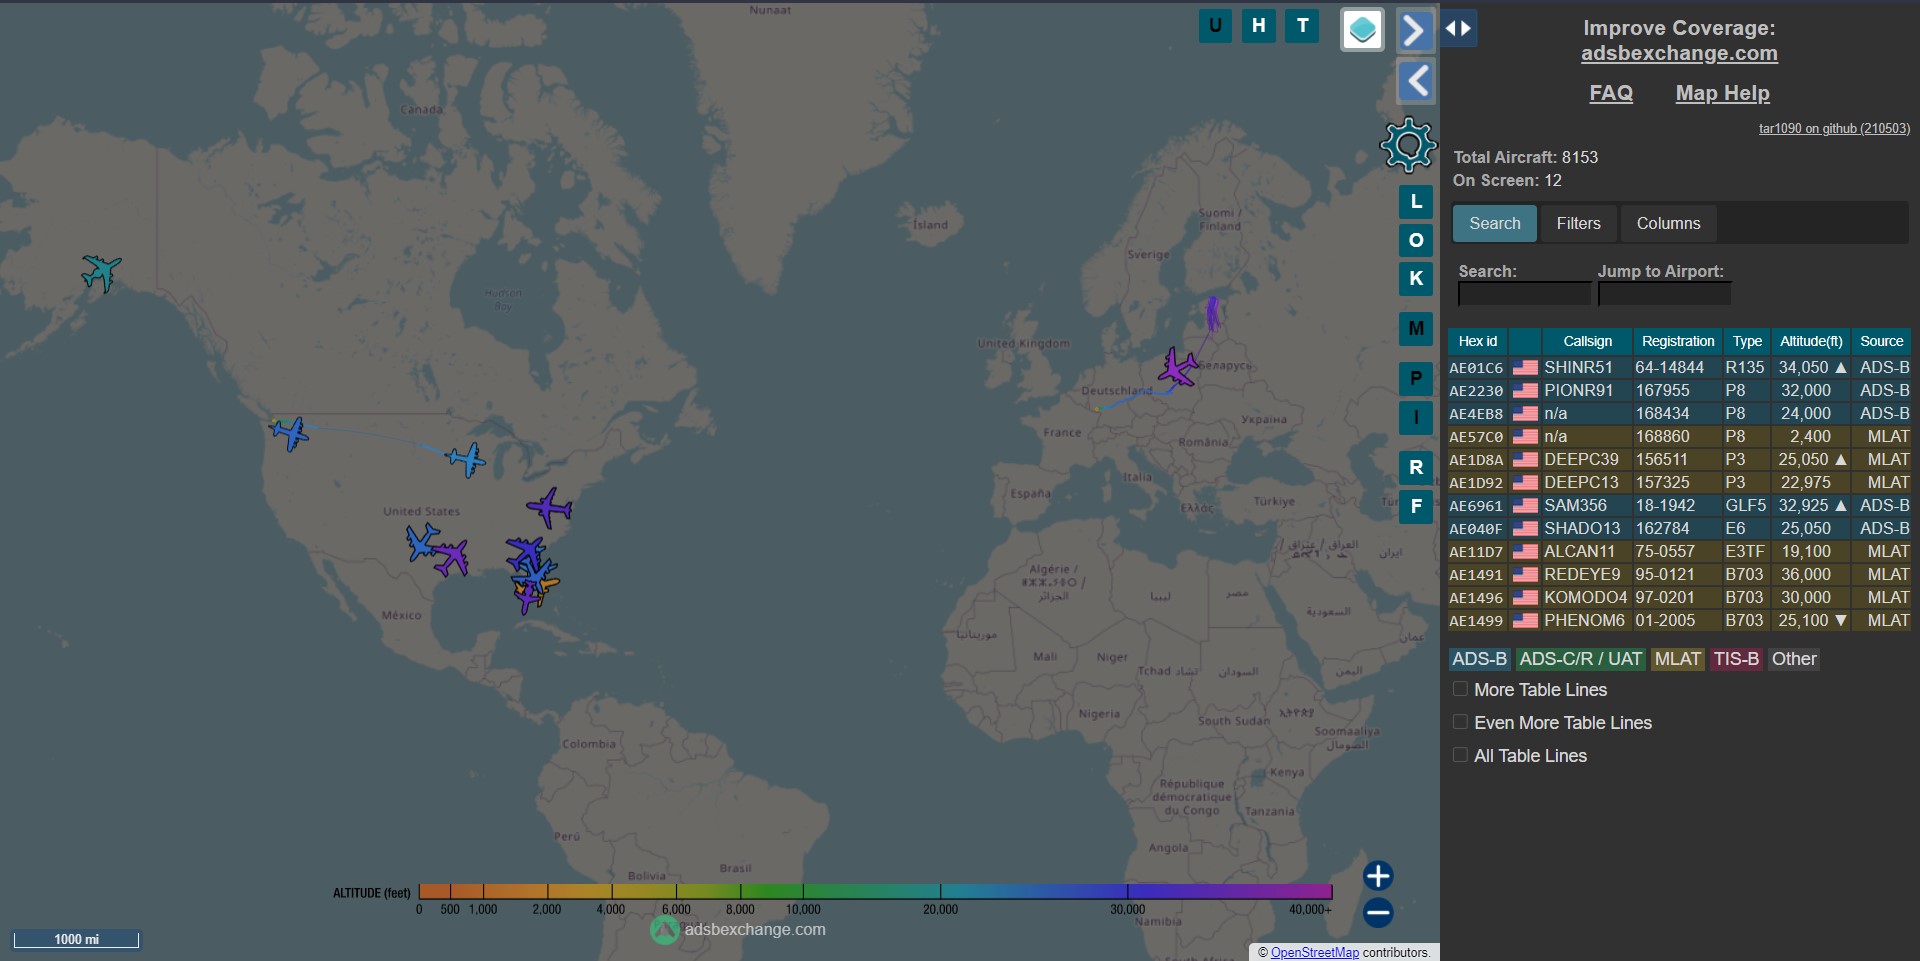Sort table by Type column
The width and height of the screenshot is (1920, 961).
tap(1747, 341)
